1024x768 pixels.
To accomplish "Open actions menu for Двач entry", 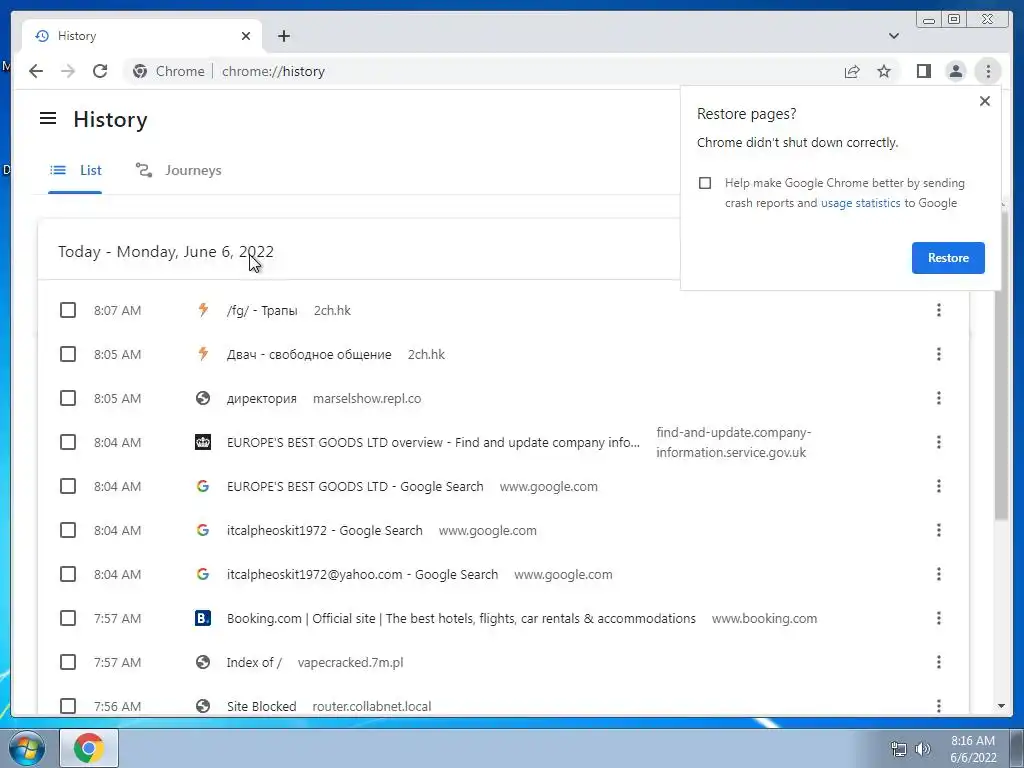I will click(x=938, y=354).
